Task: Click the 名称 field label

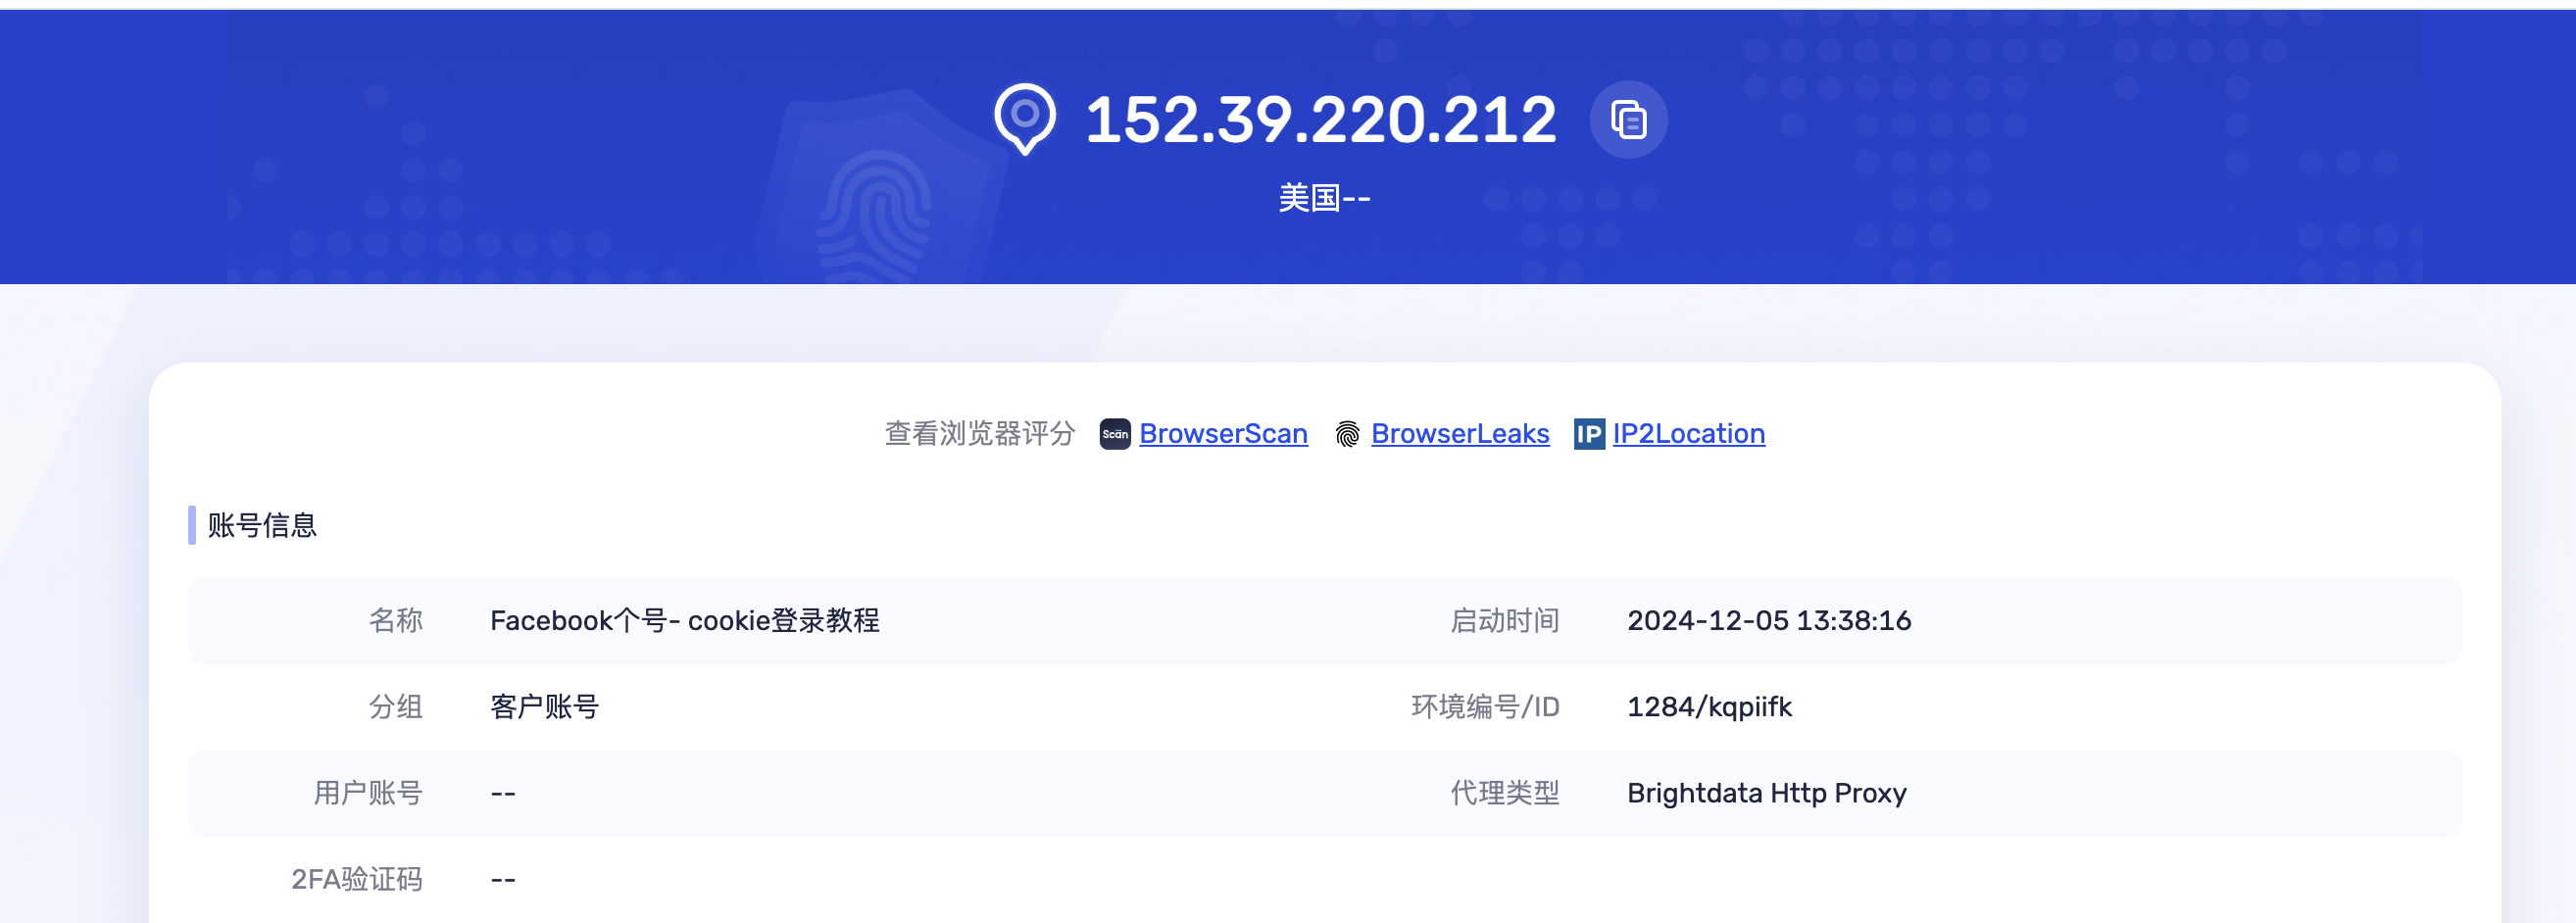Action: click(x=396, y=621)
